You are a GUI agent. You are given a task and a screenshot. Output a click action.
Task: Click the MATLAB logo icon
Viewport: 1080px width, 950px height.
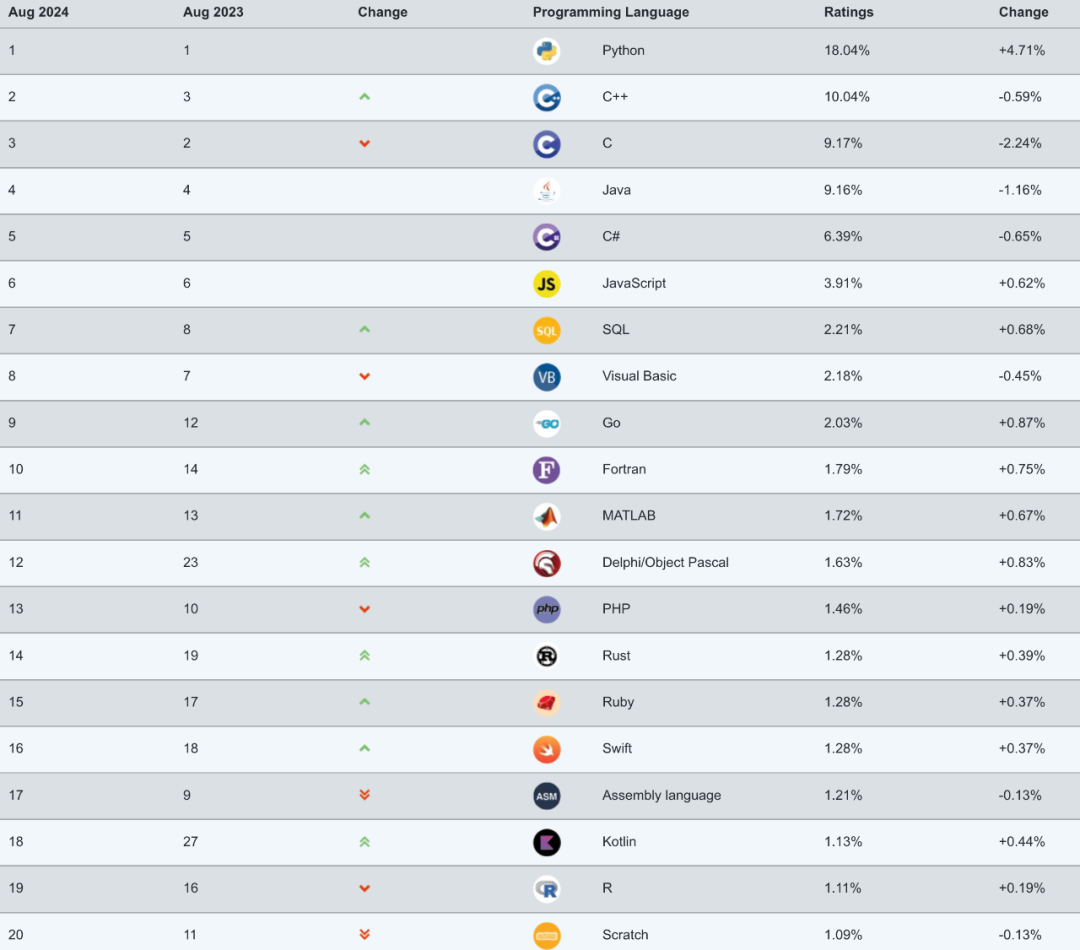coord(546,517)
